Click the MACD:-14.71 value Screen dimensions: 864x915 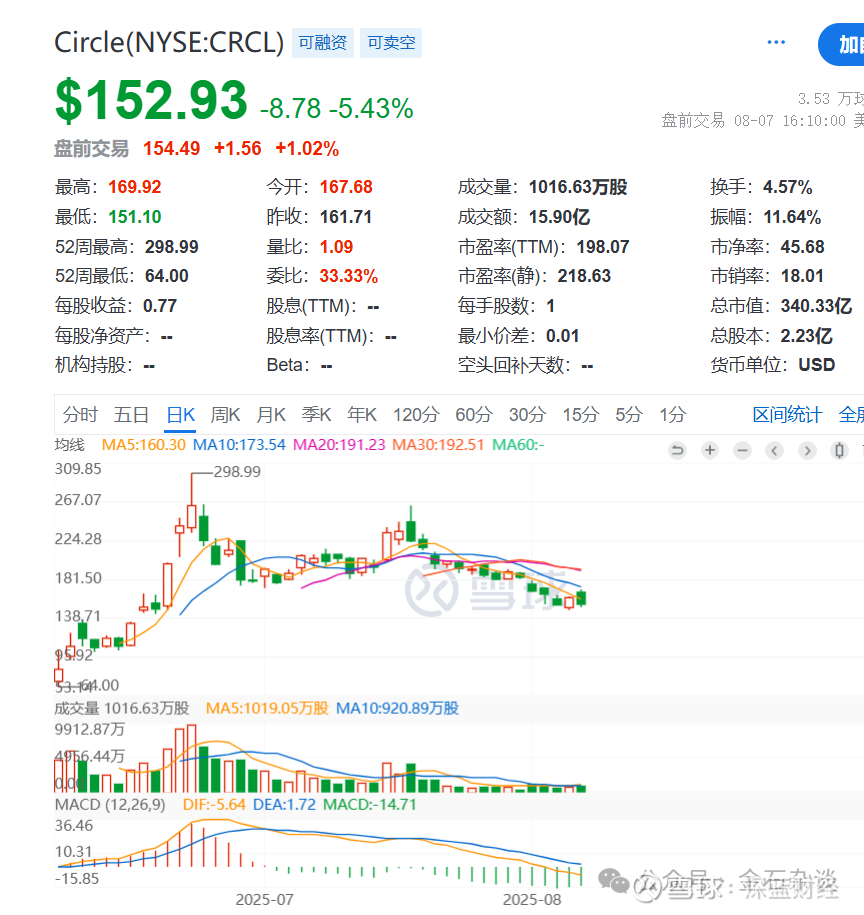tap(370, 805)
